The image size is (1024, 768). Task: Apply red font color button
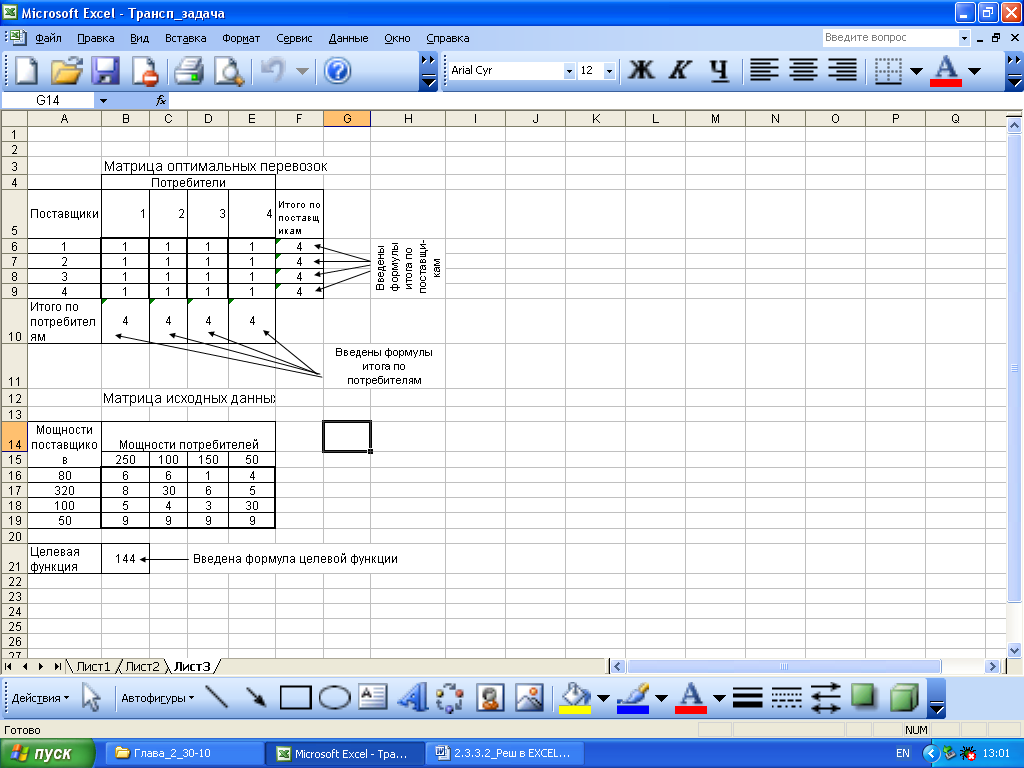coord(946,71)
